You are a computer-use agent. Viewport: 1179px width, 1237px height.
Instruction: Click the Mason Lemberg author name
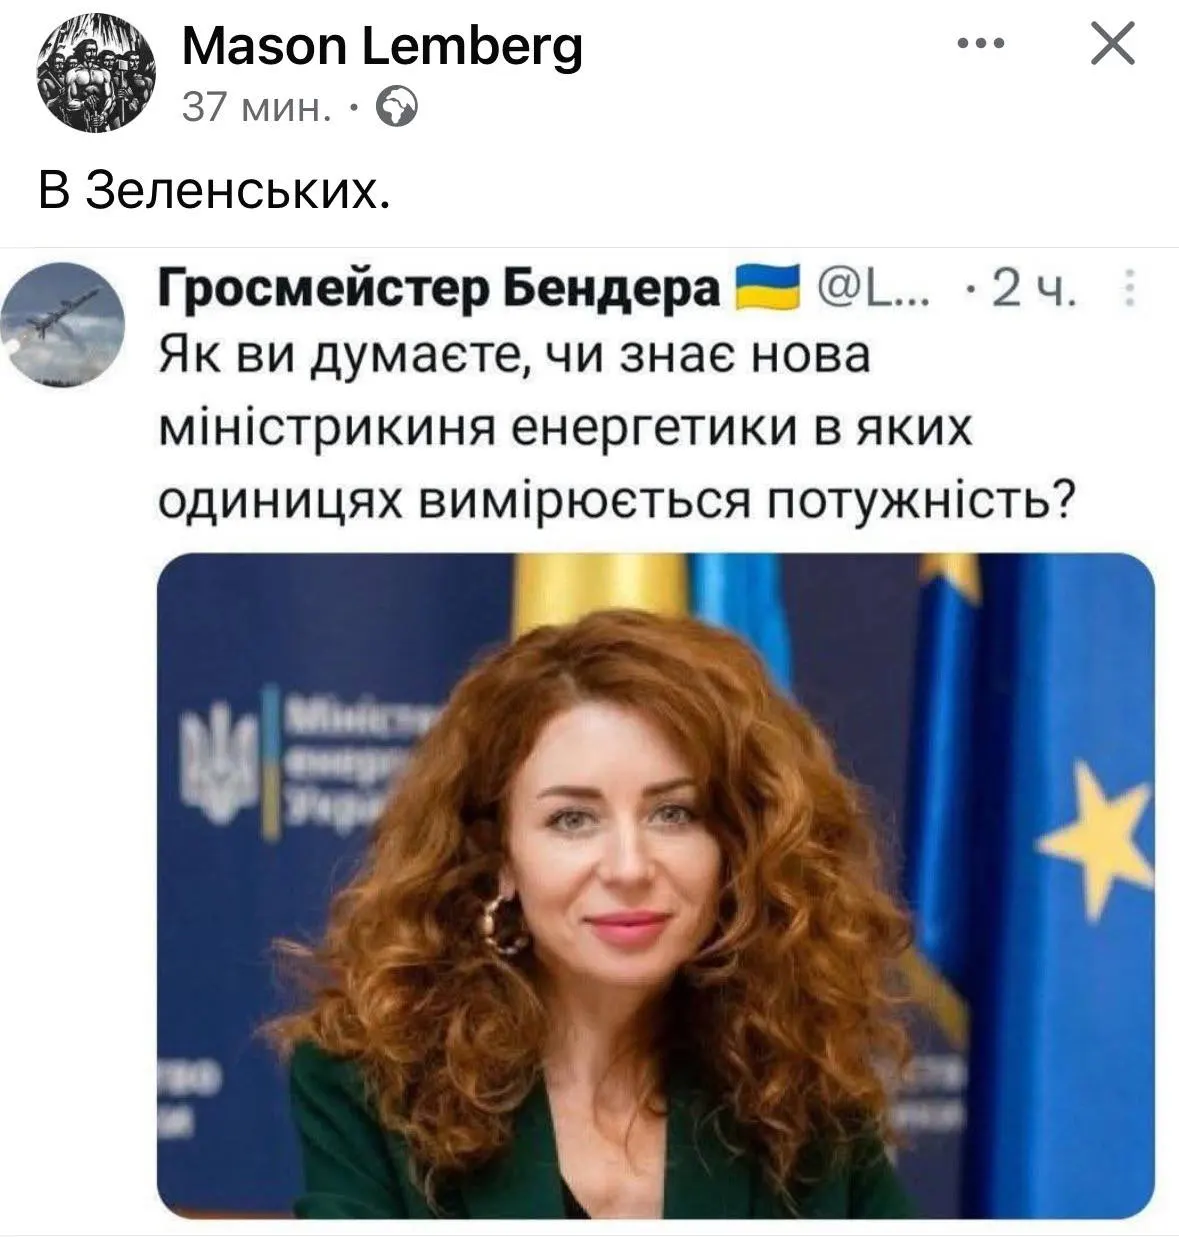click(x=382, y=46)
